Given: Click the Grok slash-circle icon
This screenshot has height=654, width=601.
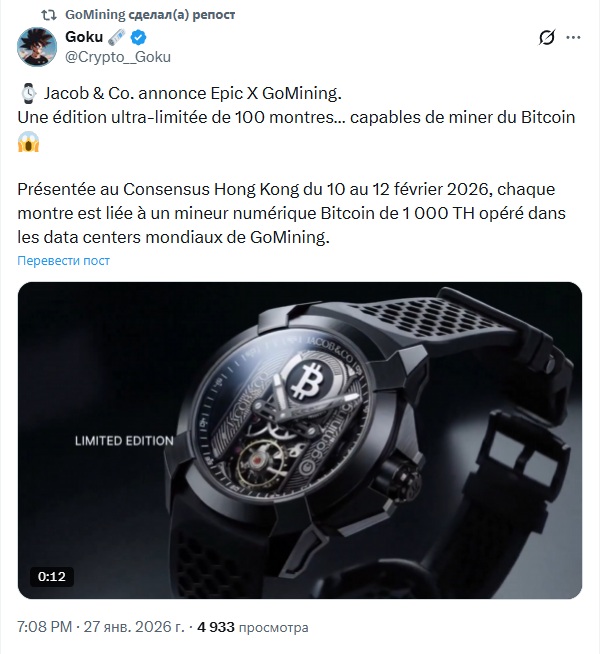Looking at the screenshot, I should (546, 38).
